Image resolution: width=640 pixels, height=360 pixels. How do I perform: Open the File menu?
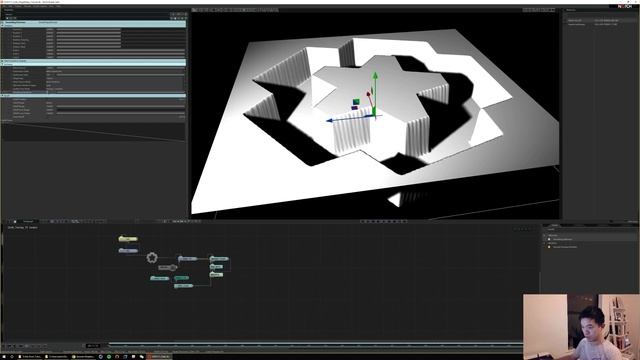(4, 6)
